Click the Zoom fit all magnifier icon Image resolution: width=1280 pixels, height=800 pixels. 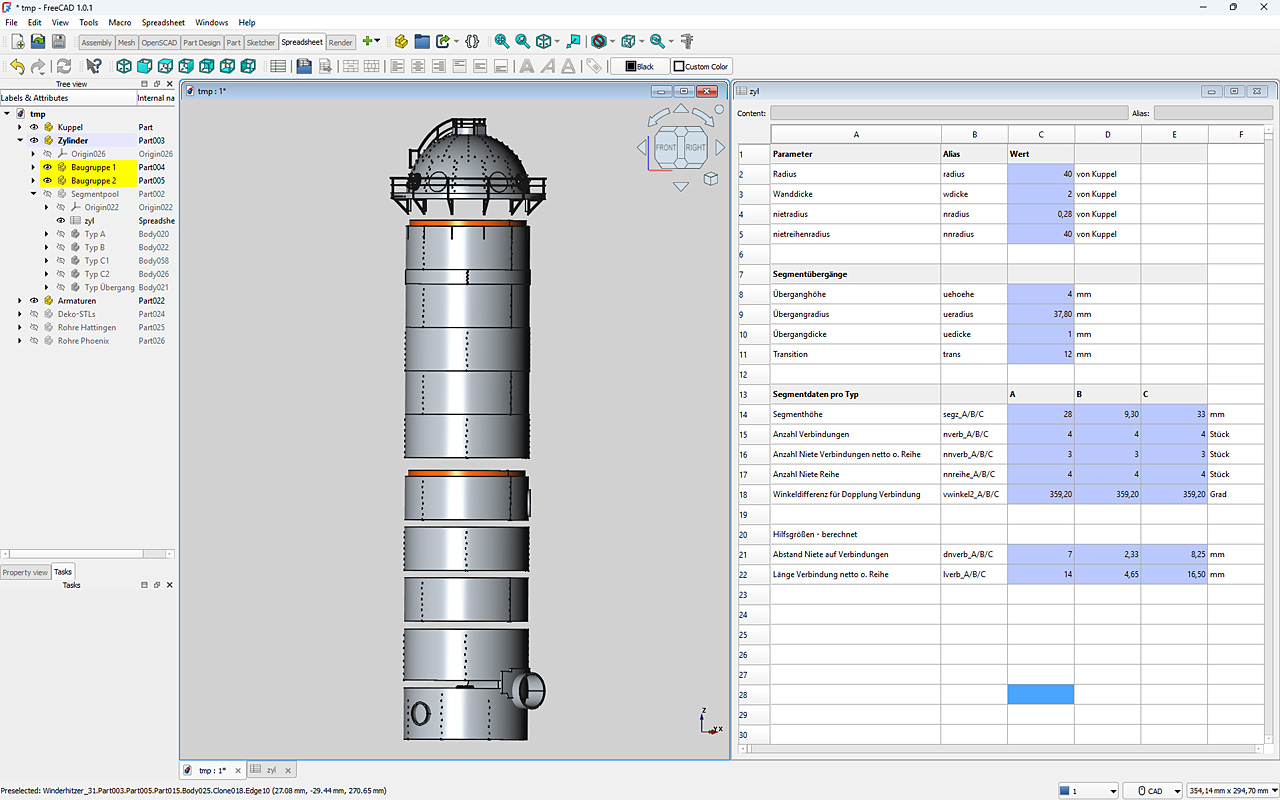[501, 41]
